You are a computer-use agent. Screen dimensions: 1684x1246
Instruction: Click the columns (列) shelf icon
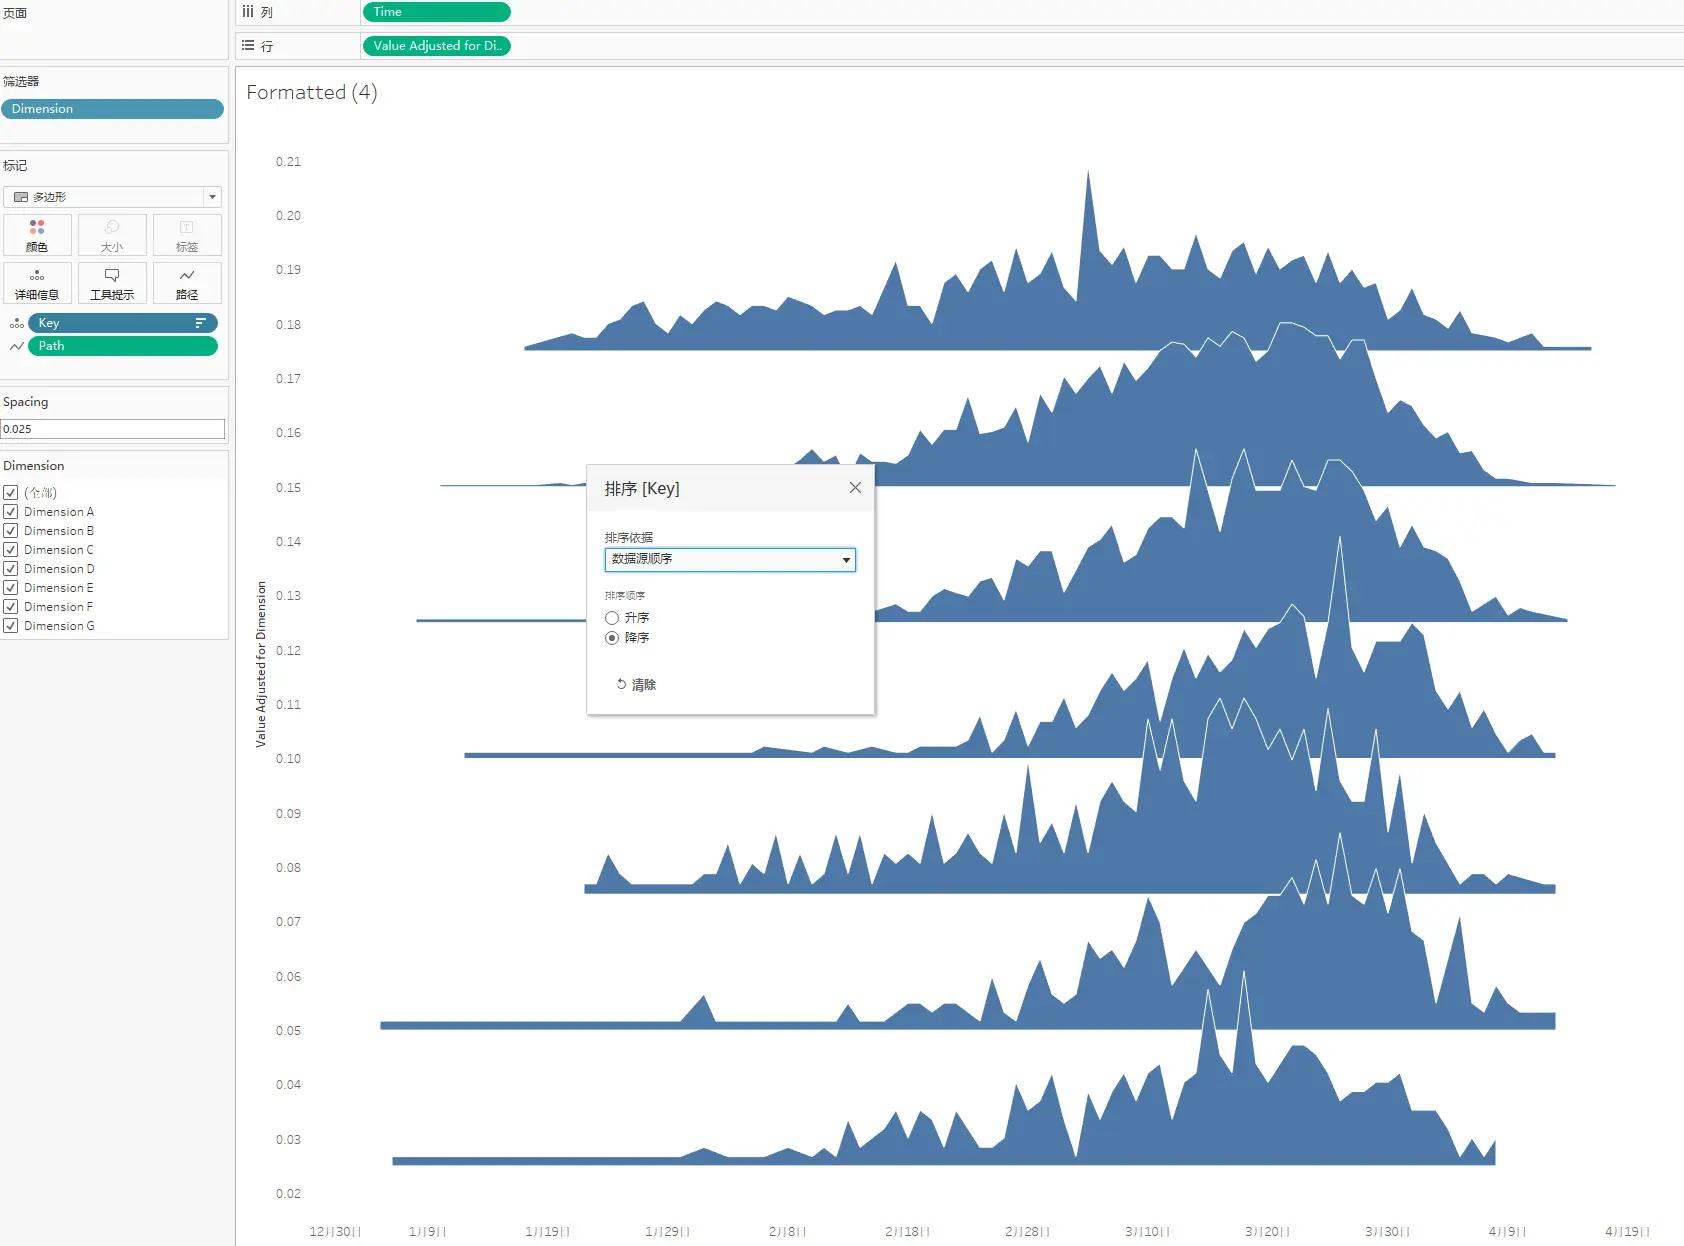click(248, 12)
